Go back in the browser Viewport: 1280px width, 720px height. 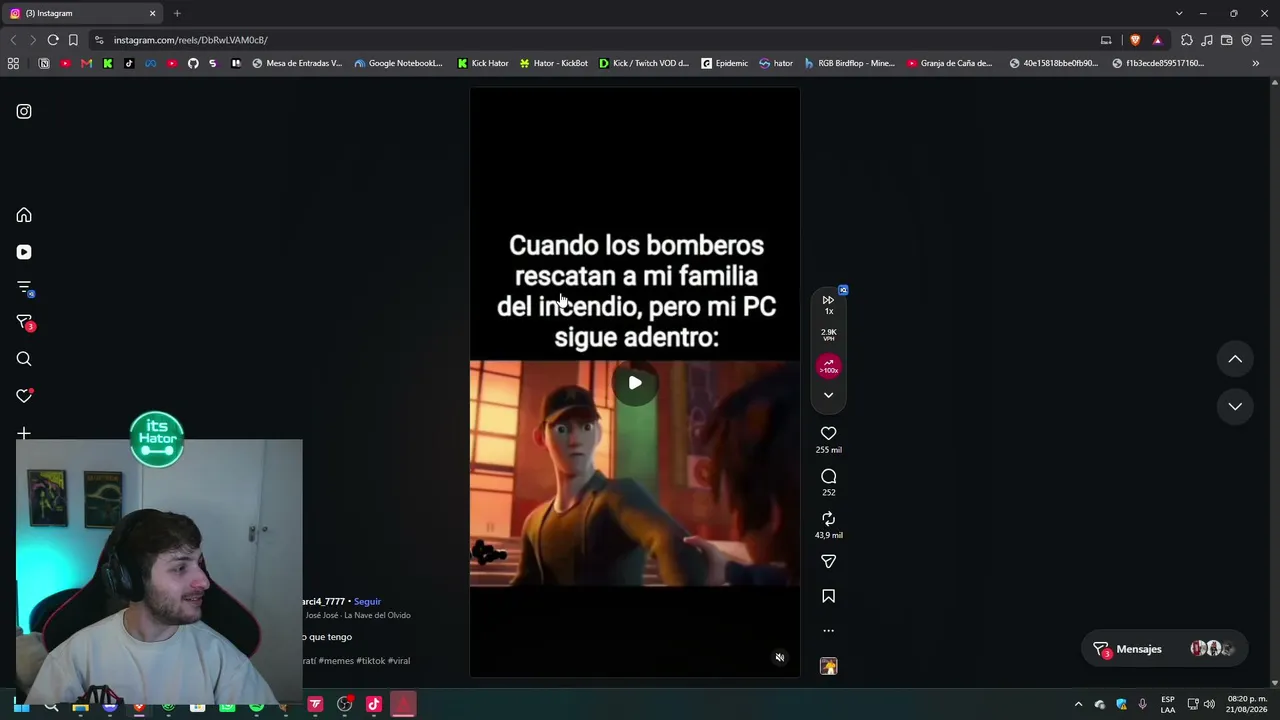click(13, 40)
